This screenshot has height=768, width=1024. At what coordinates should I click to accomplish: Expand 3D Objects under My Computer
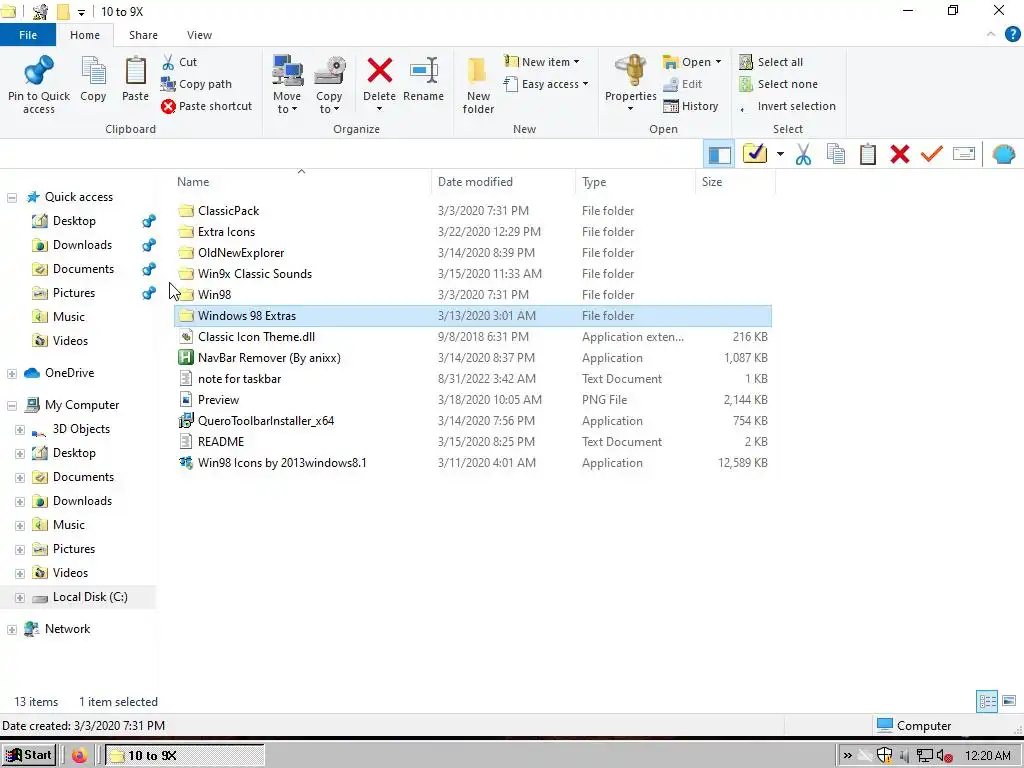pos(20,430)
